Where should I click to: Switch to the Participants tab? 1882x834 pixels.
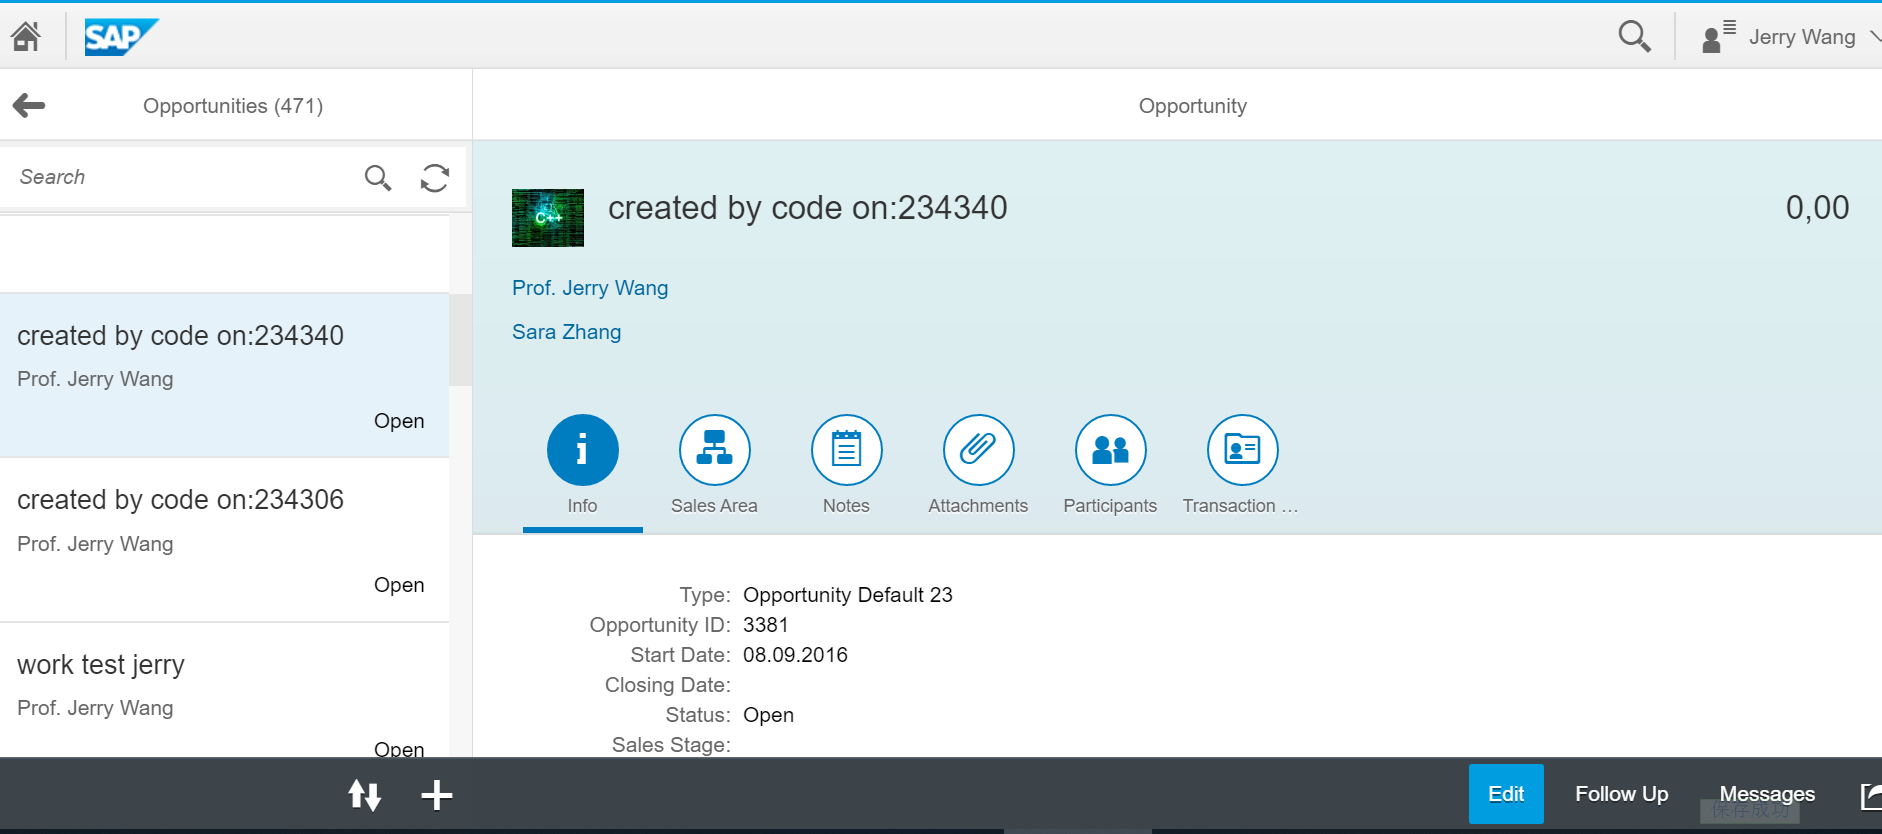click(1110, 465)
